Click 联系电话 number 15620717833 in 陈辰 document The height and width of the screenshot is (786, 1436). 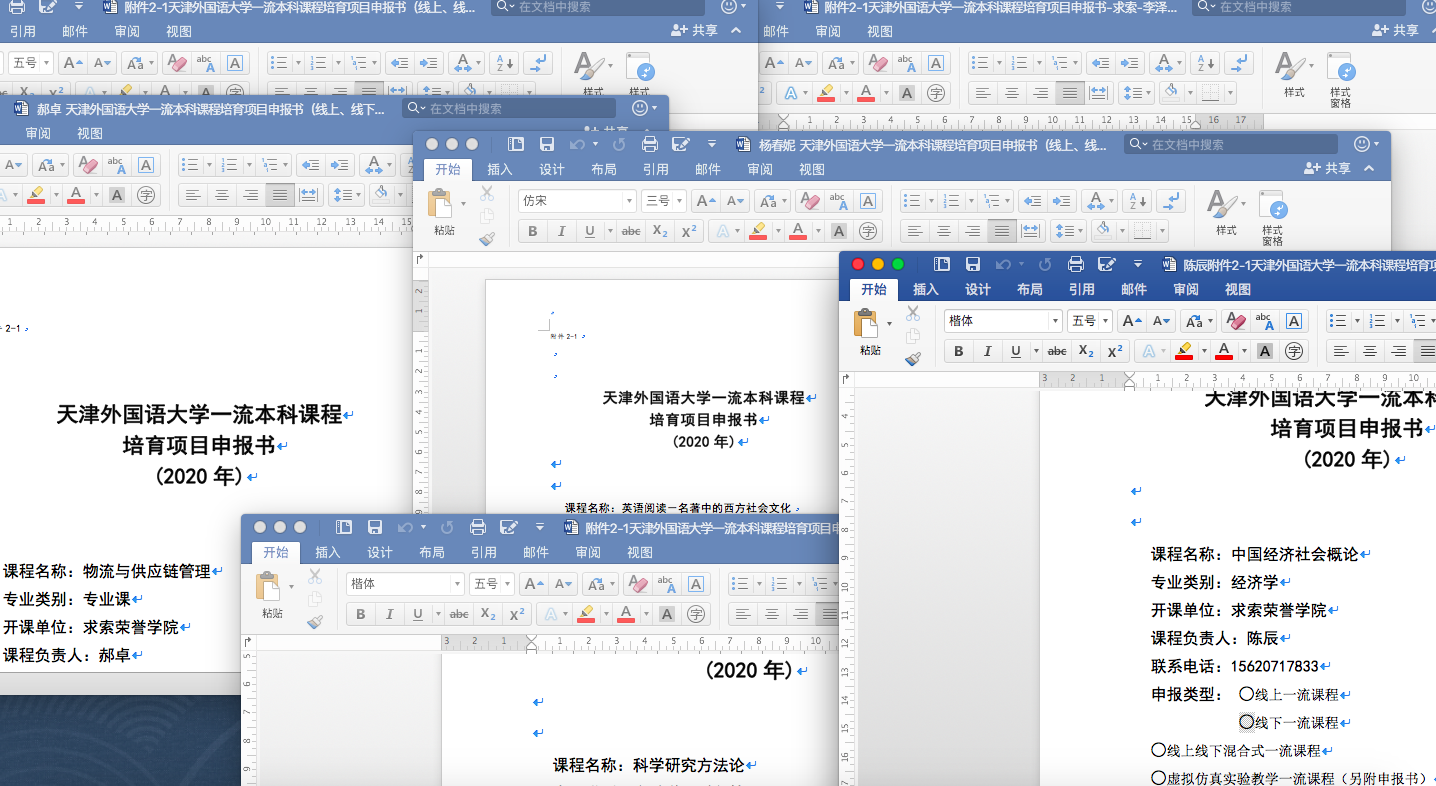[x=1274, y=666]
